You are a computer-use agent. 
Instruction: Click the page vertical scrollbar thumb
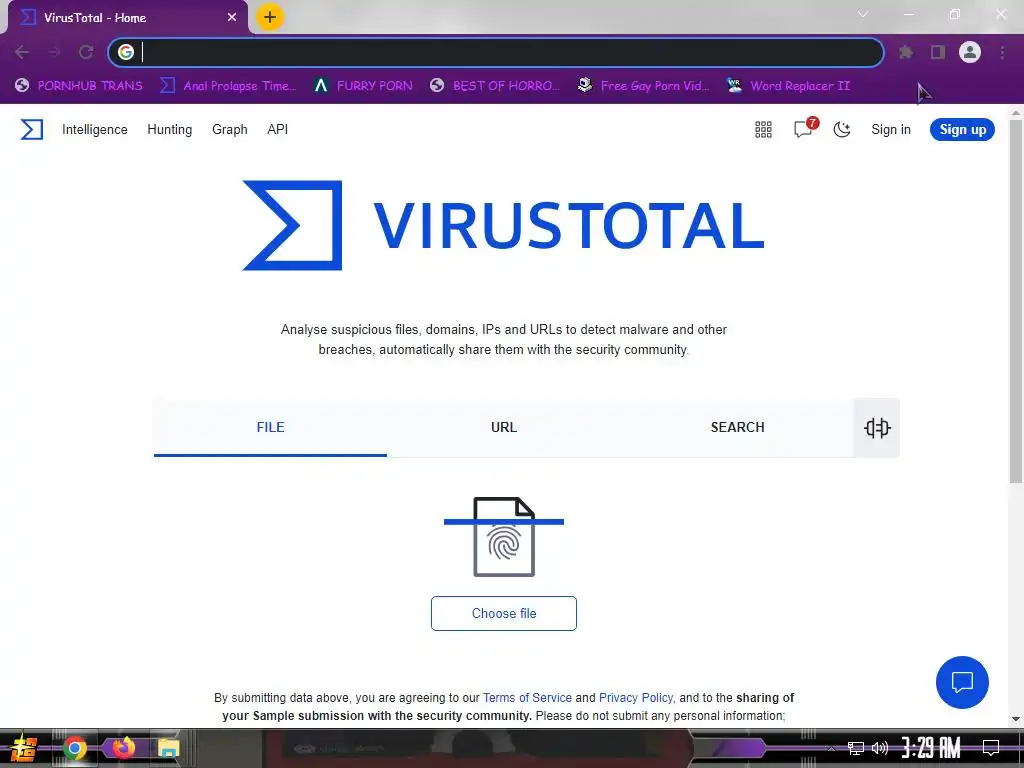pos(1016,302)
